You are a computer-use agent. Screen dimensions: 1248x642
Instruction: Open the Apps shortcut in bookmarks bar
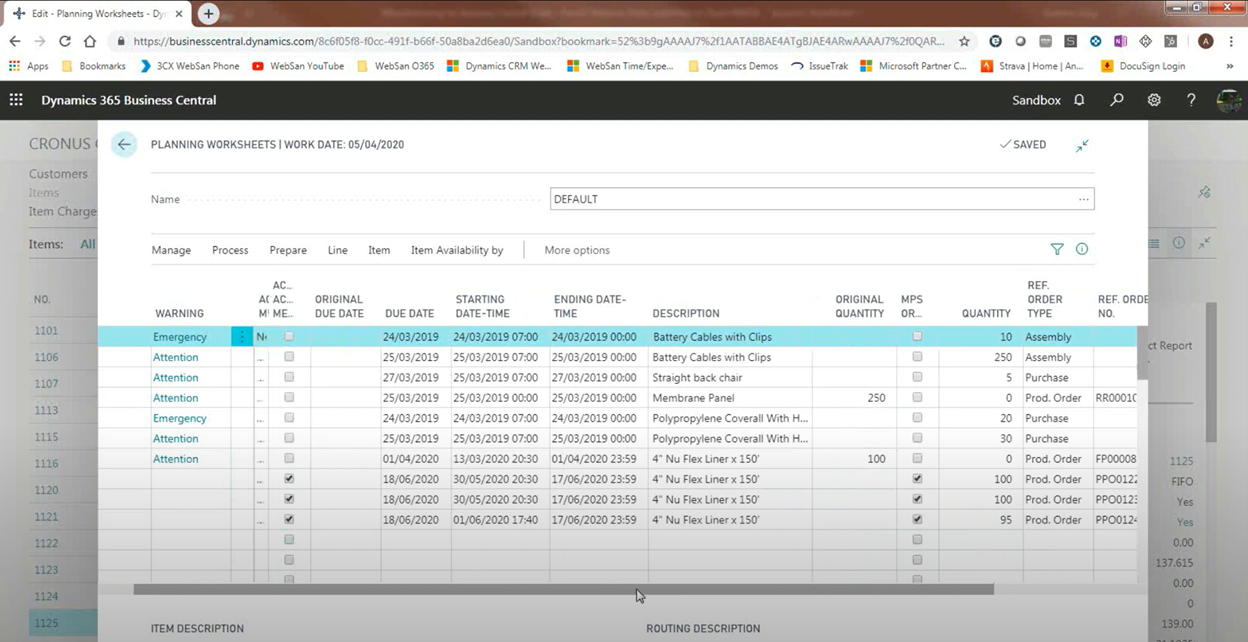point(29,66)
